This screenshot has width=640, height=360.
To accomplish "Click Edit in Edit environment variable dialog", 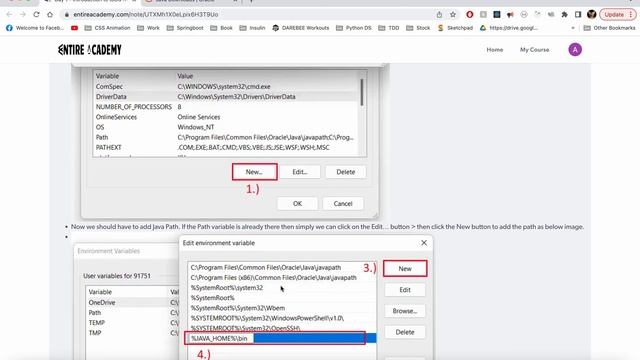I will (x=405, y=290).
